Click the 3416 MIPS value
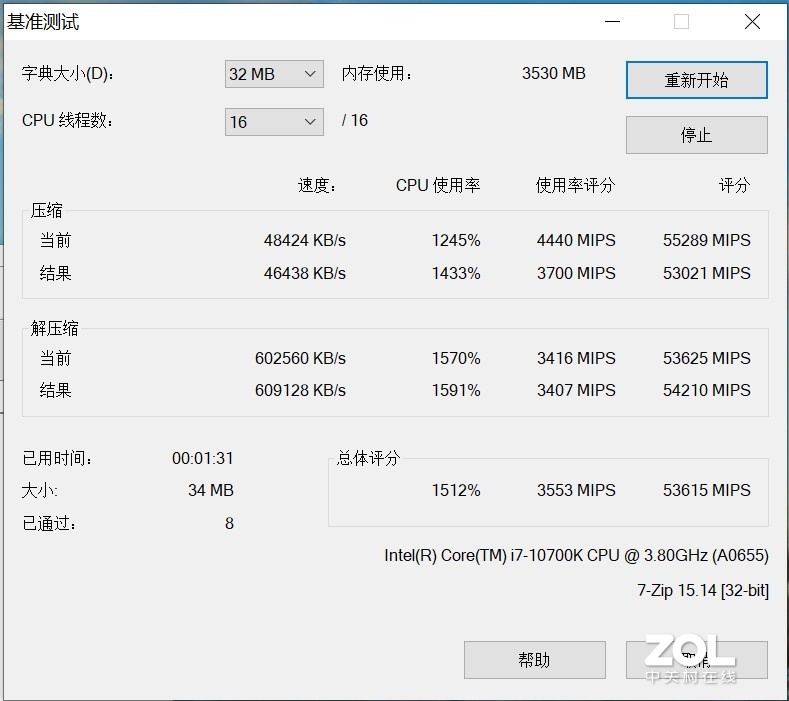Image resolution: width=789 pixels, height=701 pixels. (x=576, y=358)
